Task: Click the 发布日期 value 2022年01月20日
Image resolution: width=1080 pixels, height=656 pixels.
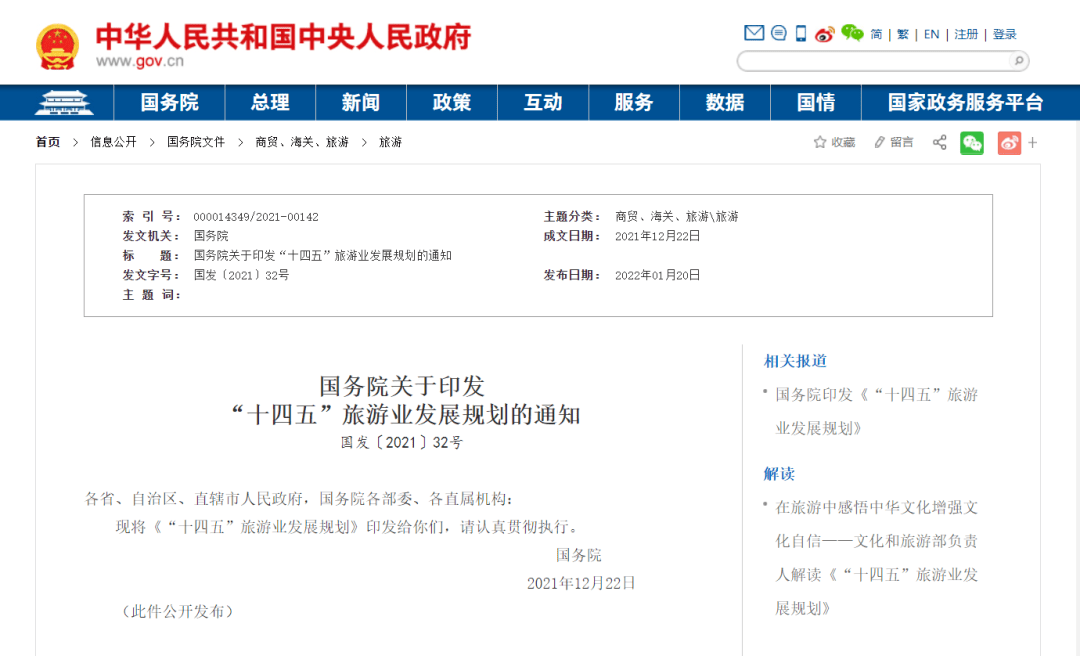Action: (657, 276)
